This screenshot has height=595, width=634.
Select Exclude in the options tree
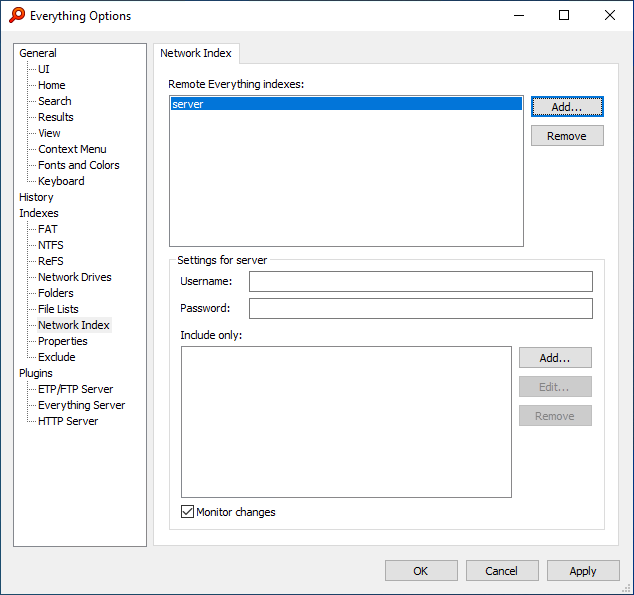pyautogui.click(x=57, y=357)
